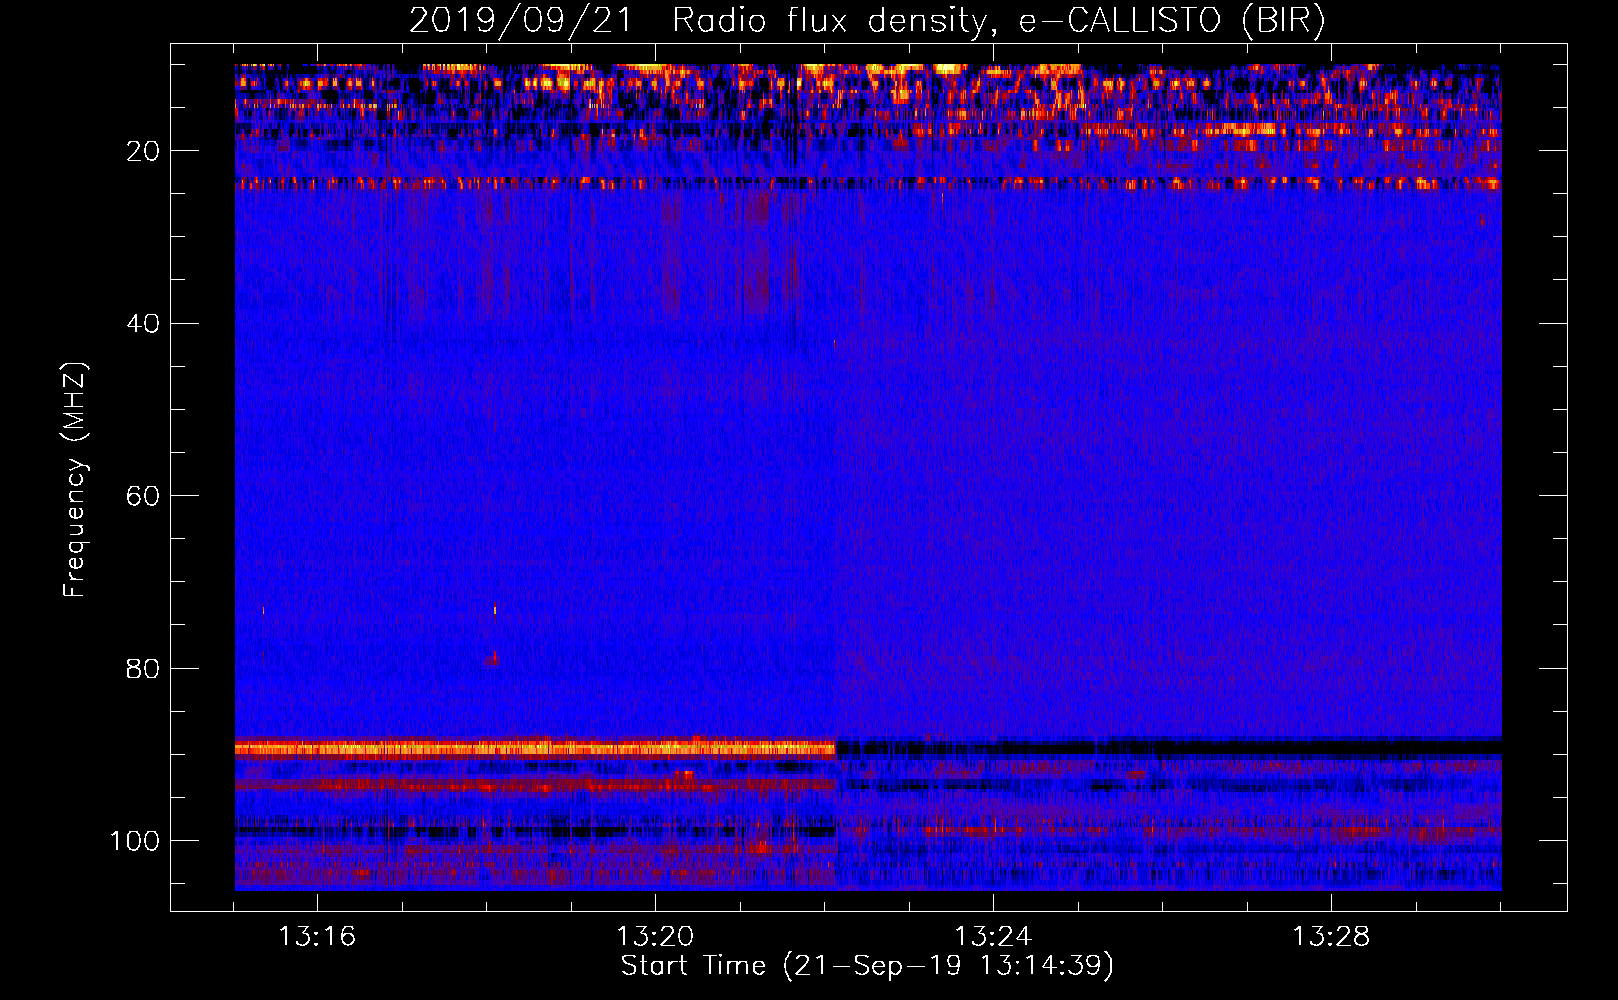Click the 60 MHz frequency tick label

point(143,496)
